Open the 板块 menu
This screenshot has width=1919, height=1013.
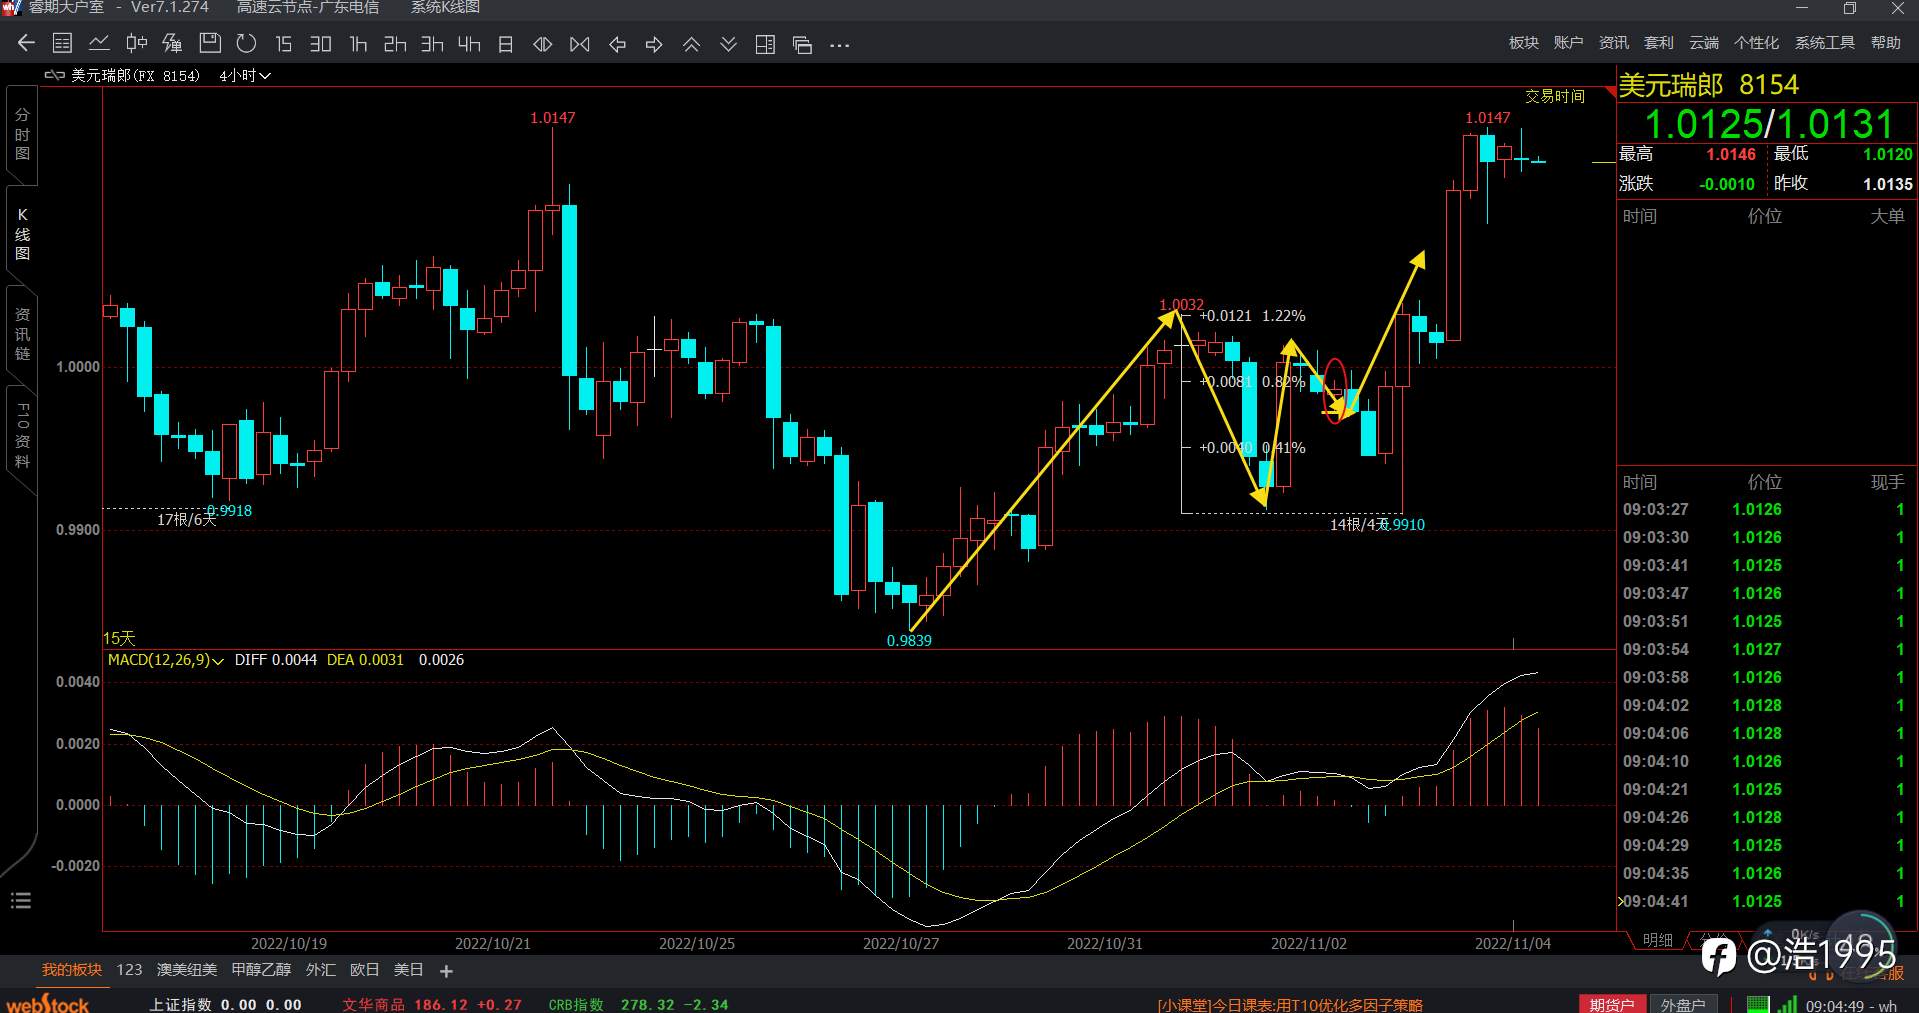click(x=1523, y=42)
